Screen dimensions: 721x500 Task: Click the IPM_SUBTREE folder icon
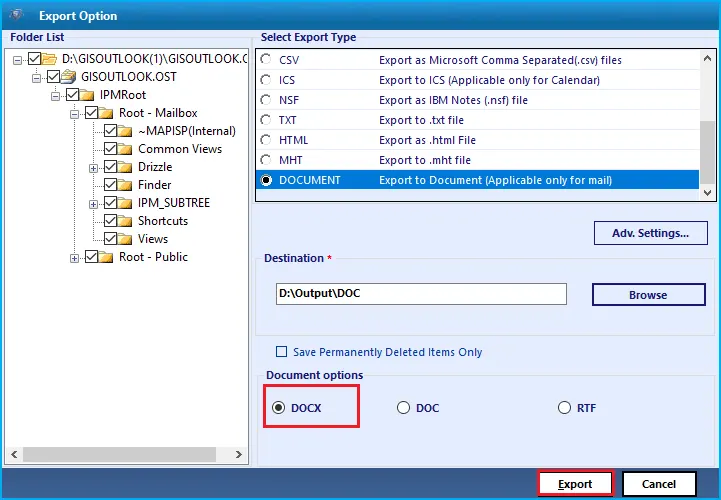125,203
